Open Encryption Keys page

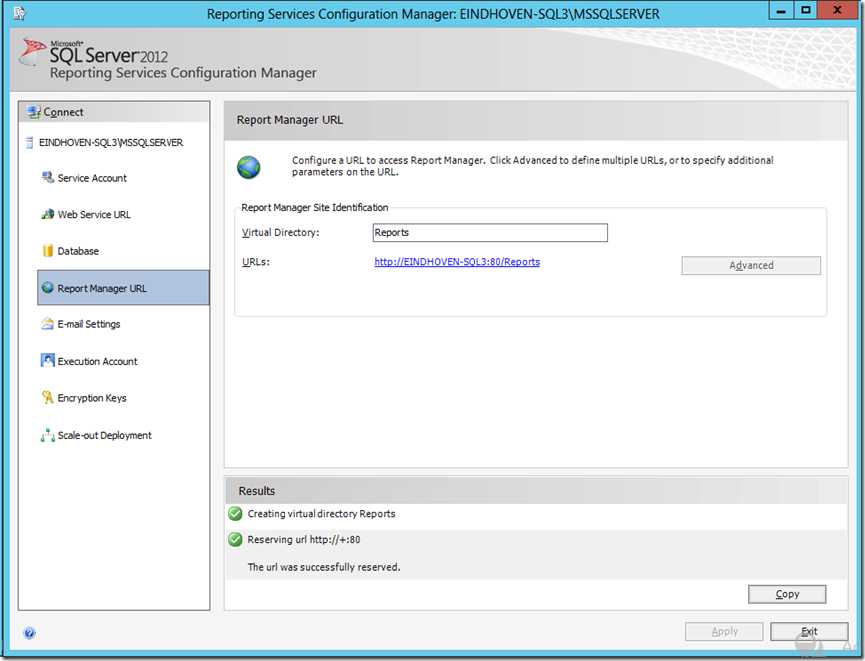point(92,398)
